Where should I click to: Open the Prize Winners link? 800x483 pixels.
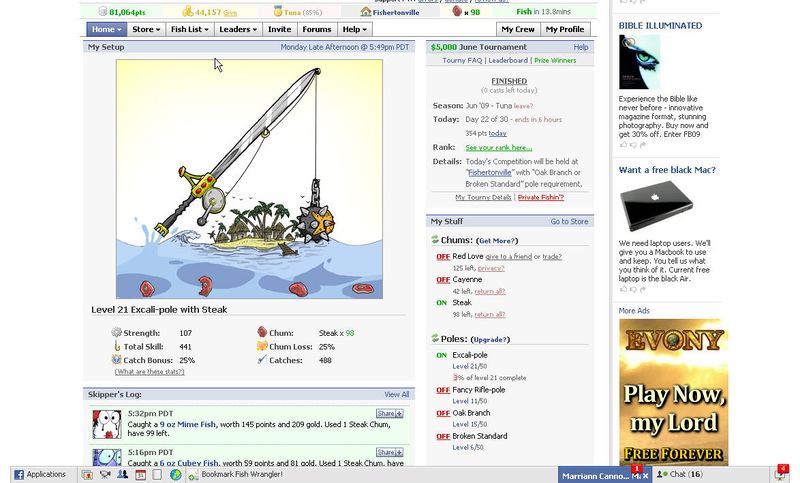tap(555, 60)
